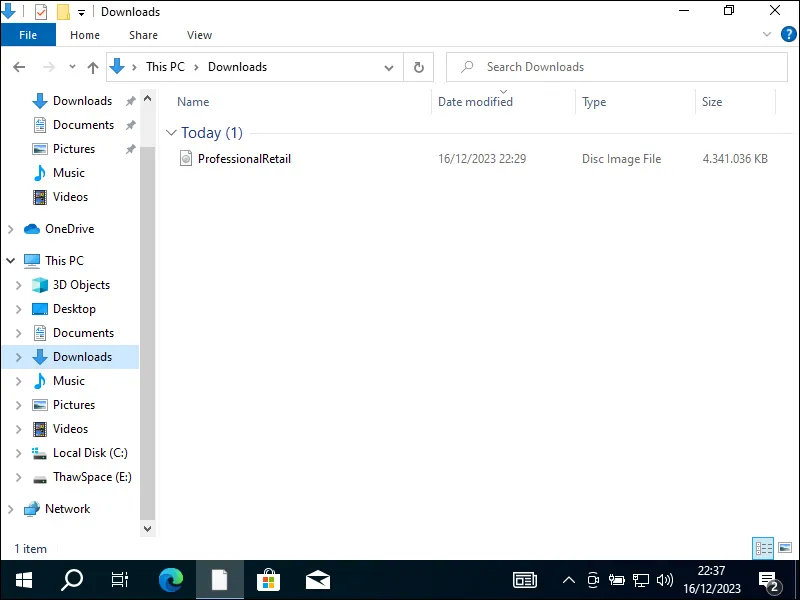Click the Back navigation arrow

click(18, 66)
